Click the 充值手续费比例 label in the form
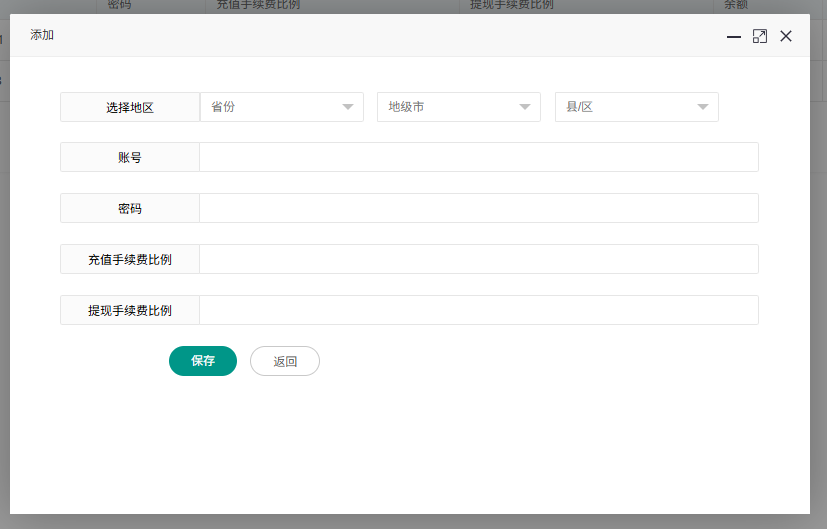The width and height of the screenshot is (827, 529). pyautogui.click(x=130, y=259)
